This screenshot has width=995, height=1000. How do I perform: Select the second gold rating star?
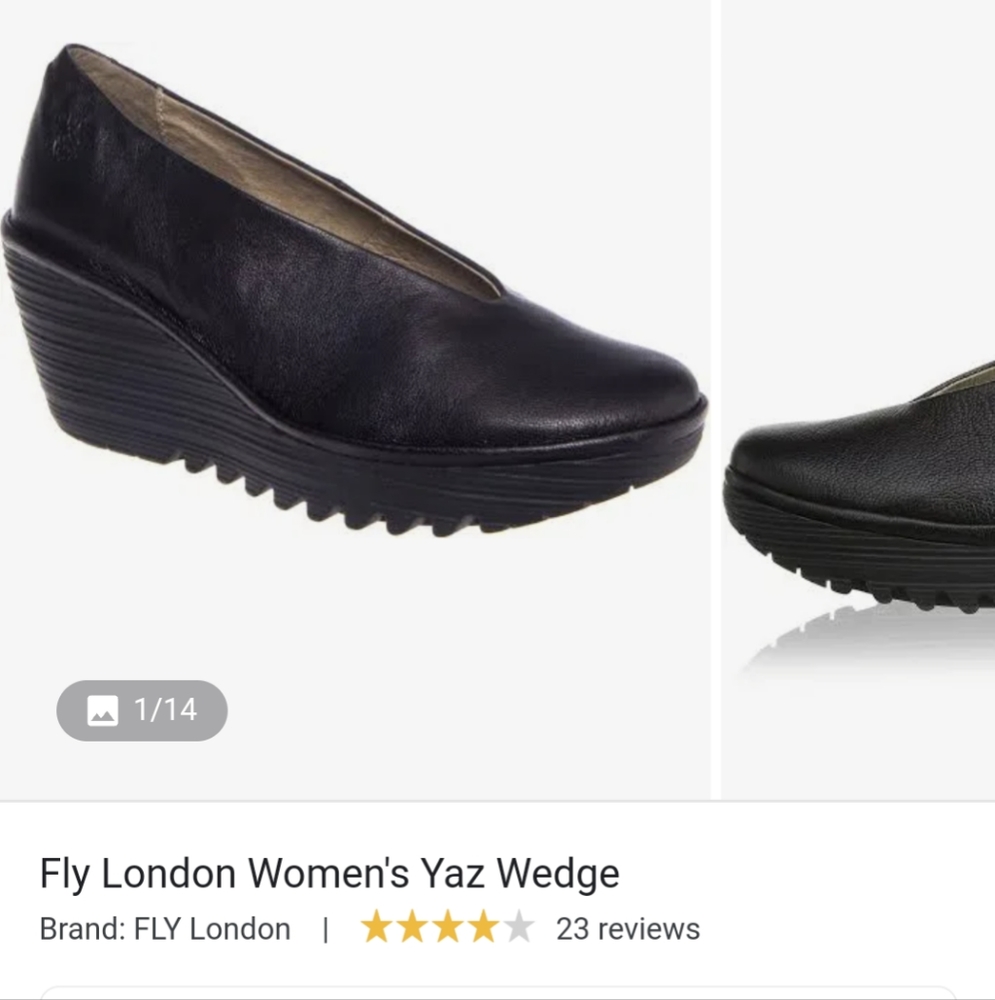click(412, 927)
